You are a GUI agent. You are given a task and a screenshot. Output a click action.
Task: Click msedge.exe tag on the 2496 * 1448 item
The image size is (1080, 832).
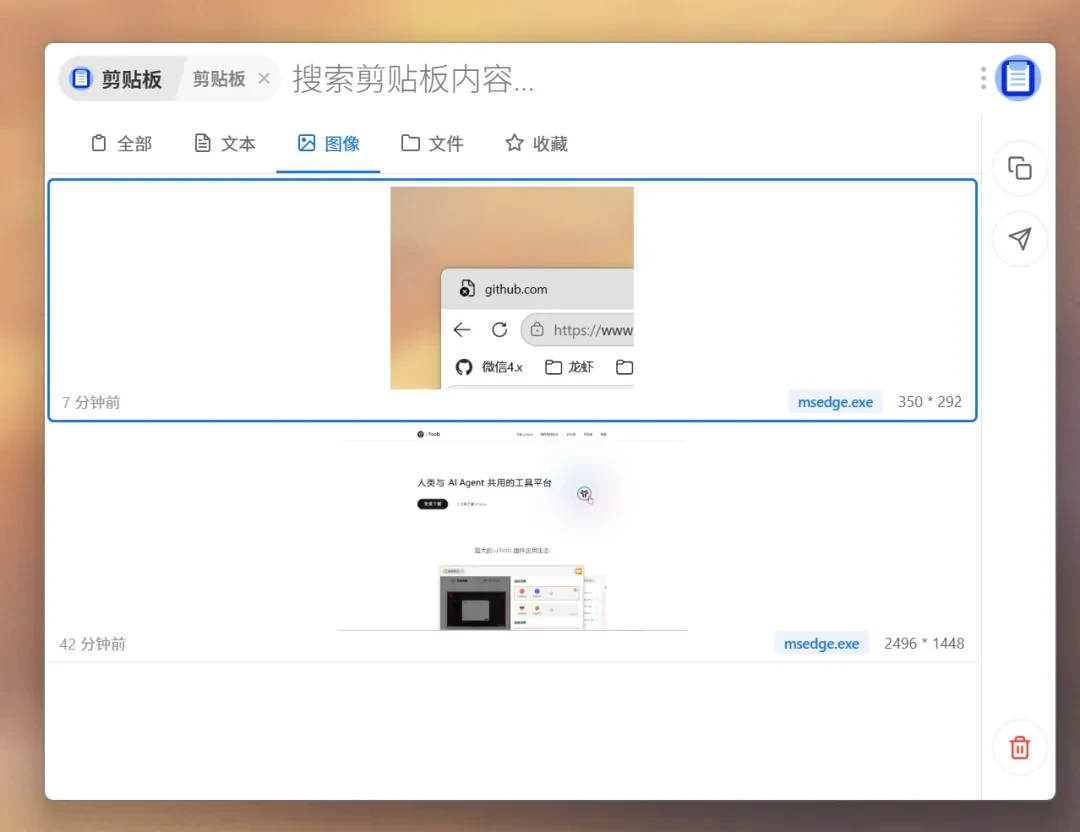[821, 643]
